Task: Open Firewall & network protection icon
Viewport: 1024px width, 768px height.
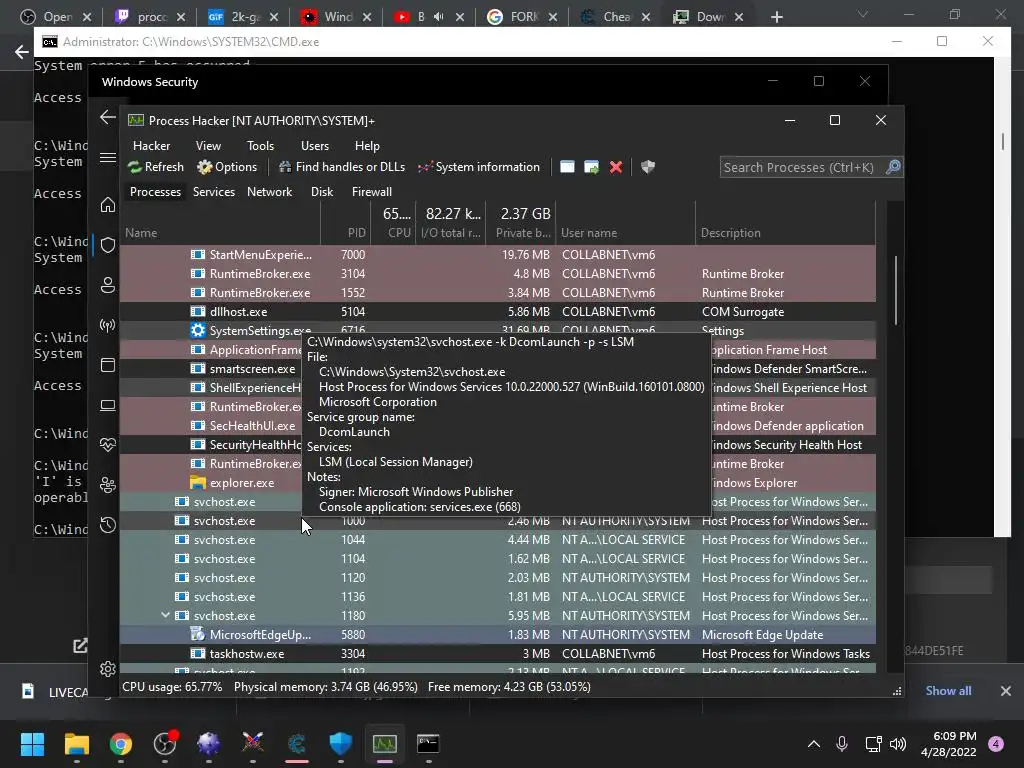Action: coord(108,325)
